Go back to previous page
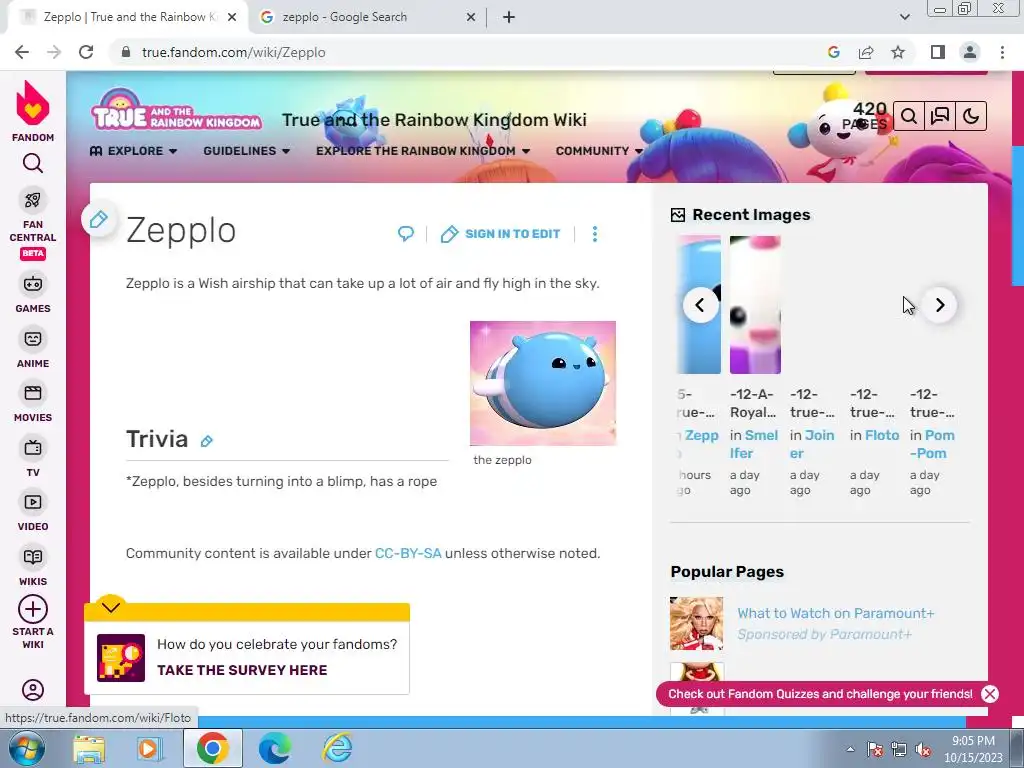 coord(22,52)
